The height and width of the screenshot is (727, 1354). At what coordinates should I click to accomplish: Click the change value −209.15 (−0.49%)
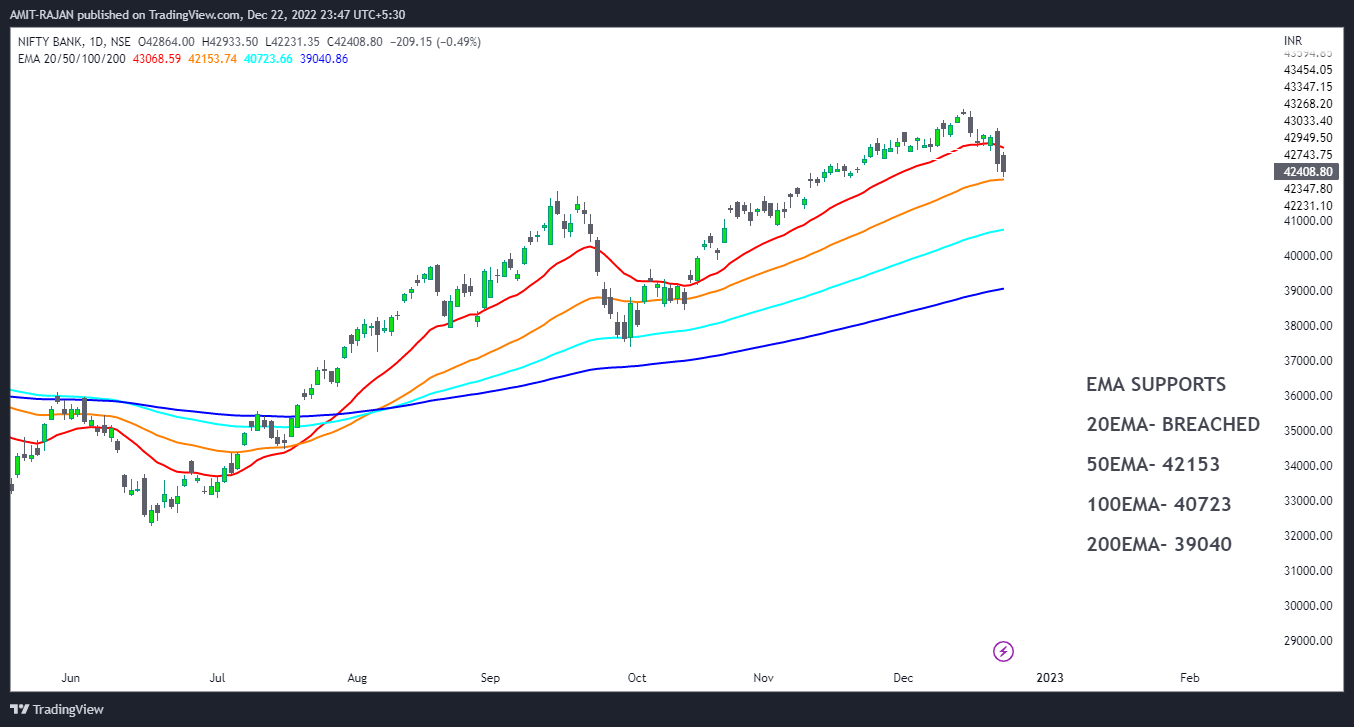point(435,42)
